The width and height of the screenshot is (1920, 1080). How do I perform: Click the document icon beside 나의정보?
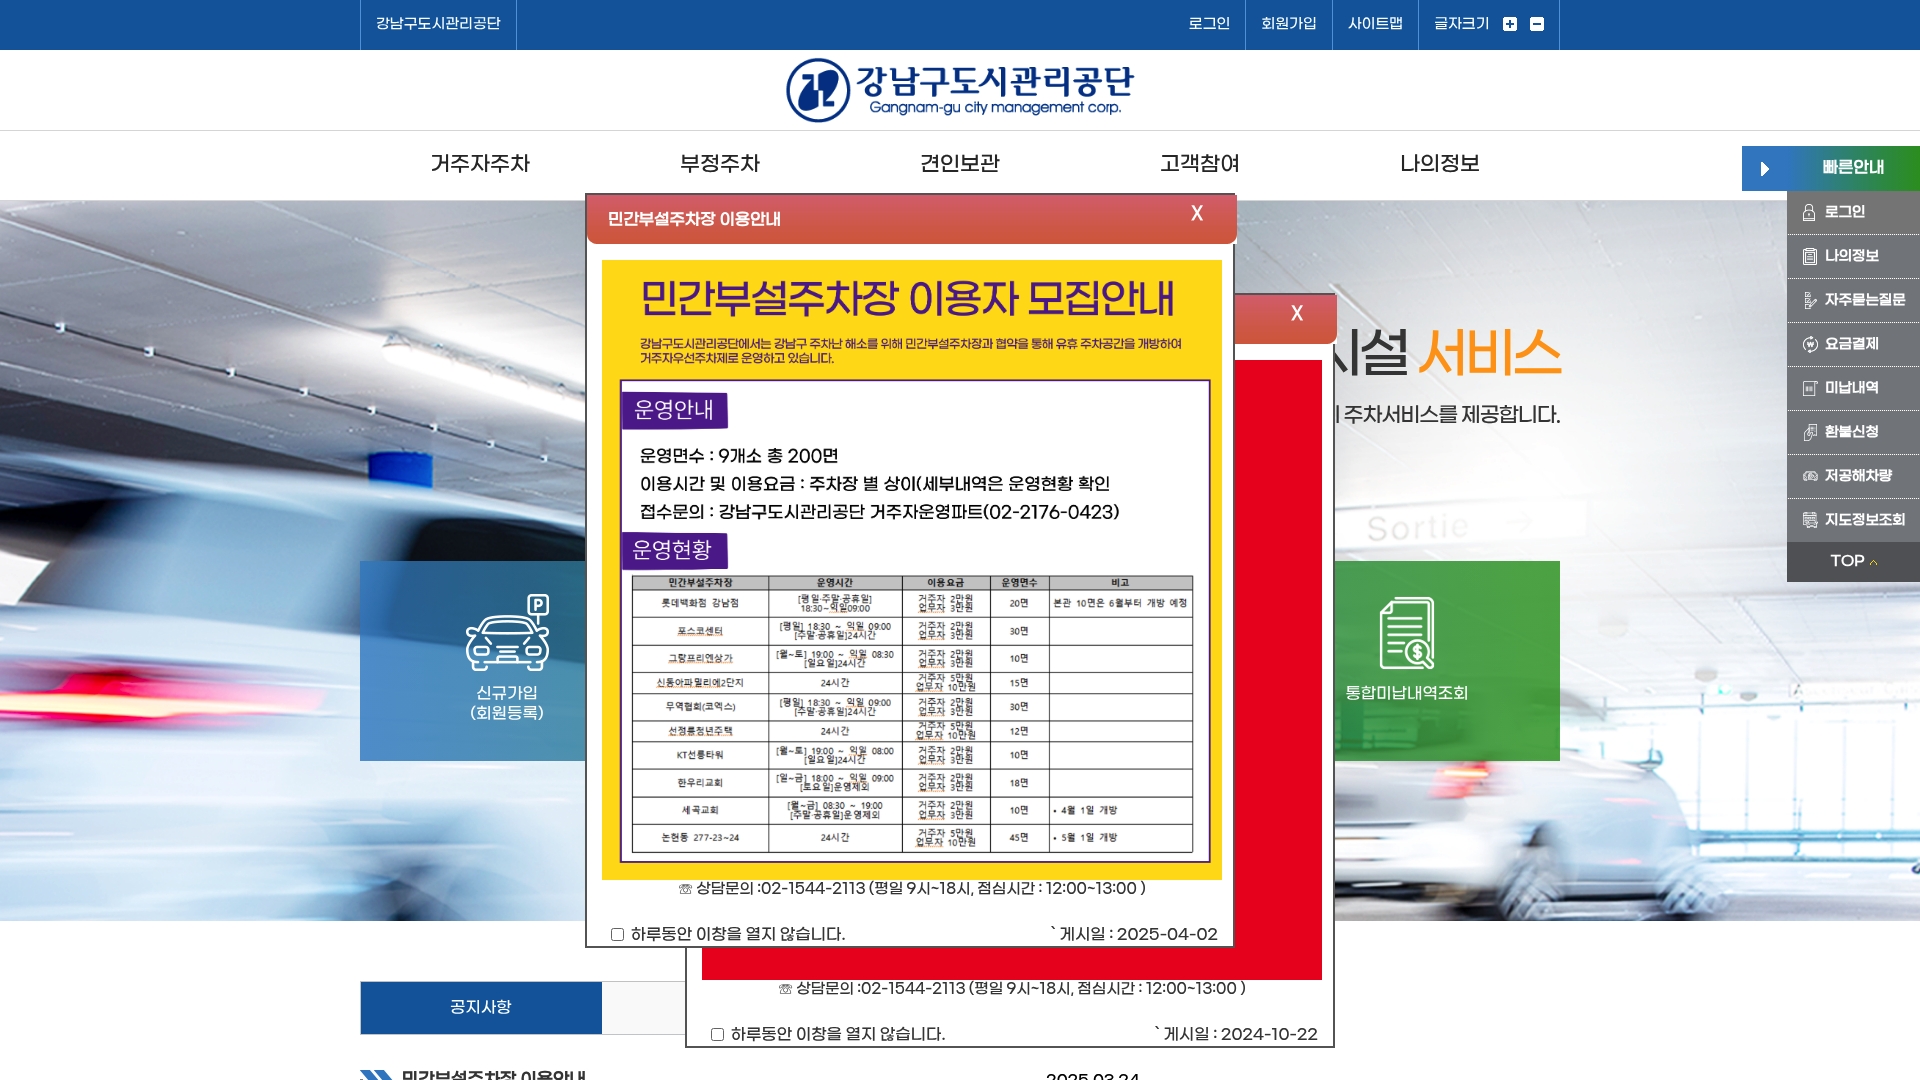click(x=1809, y=256)
